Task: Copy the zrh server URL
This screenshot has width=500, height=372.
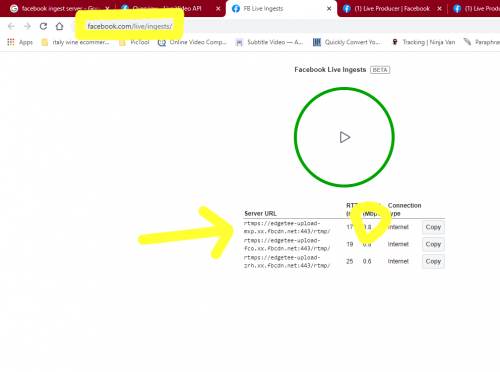Action: (433, 261)
